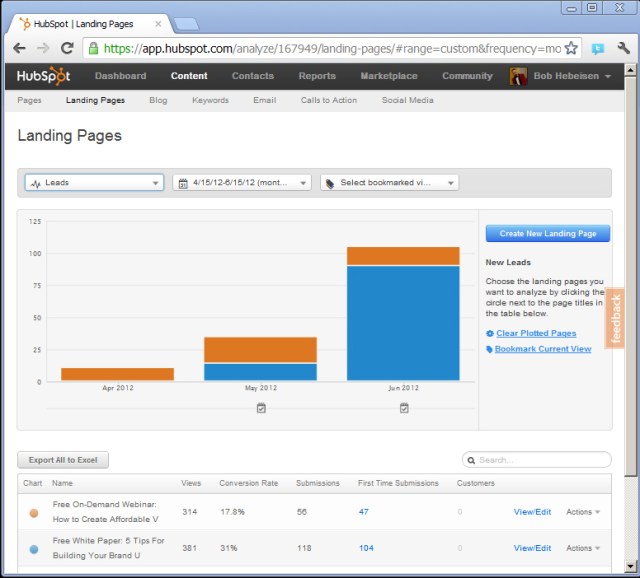The height and width of the screenshot is (578, 640).
Task: Reload the page with the browser refresh icon
Action: click(x=67, y=47)
